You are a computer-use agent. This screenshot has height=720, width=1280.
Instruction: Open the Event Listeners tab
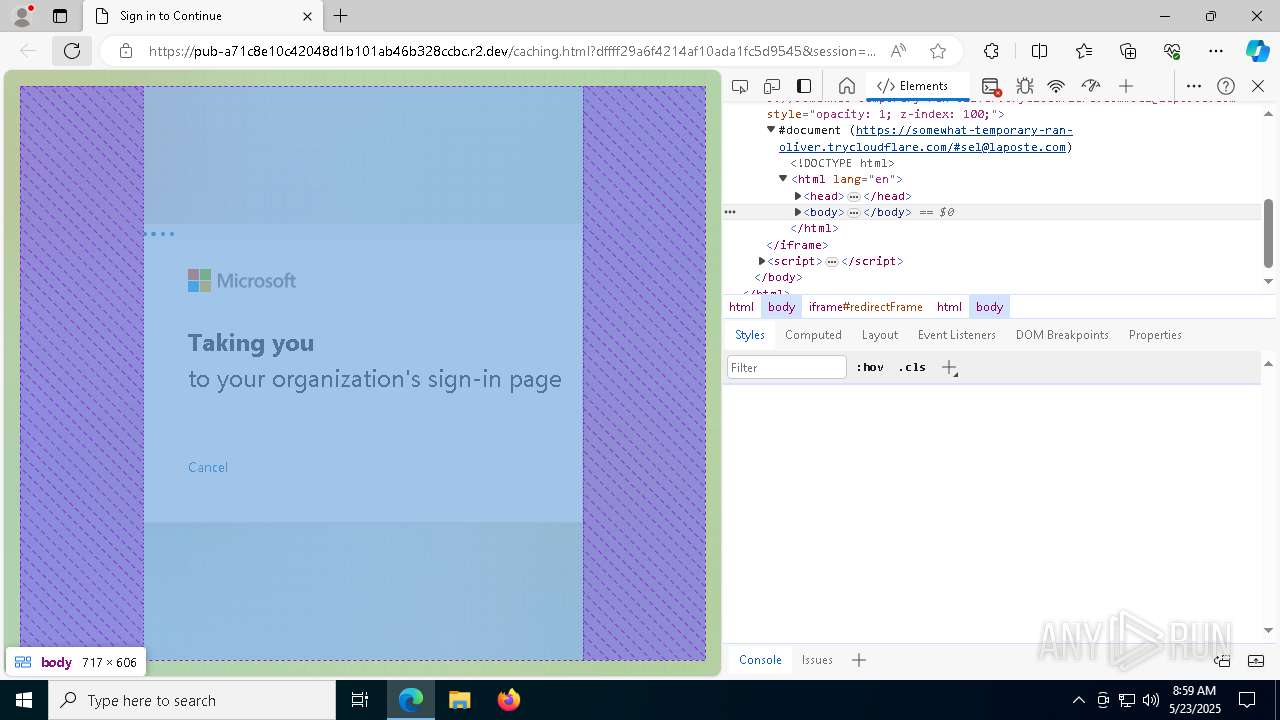pyautogui.click(x=957, y=335)
